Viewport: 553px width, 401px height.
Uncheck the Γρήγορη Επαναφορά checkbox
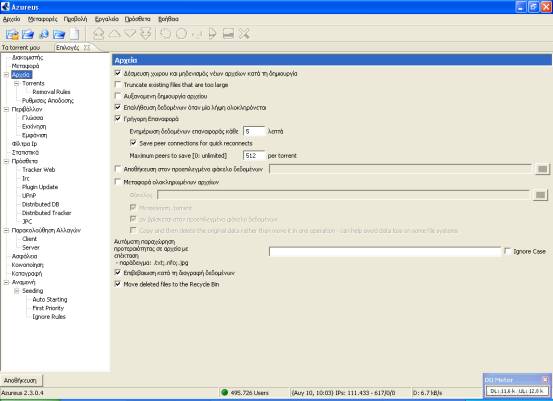coord(118,119)
